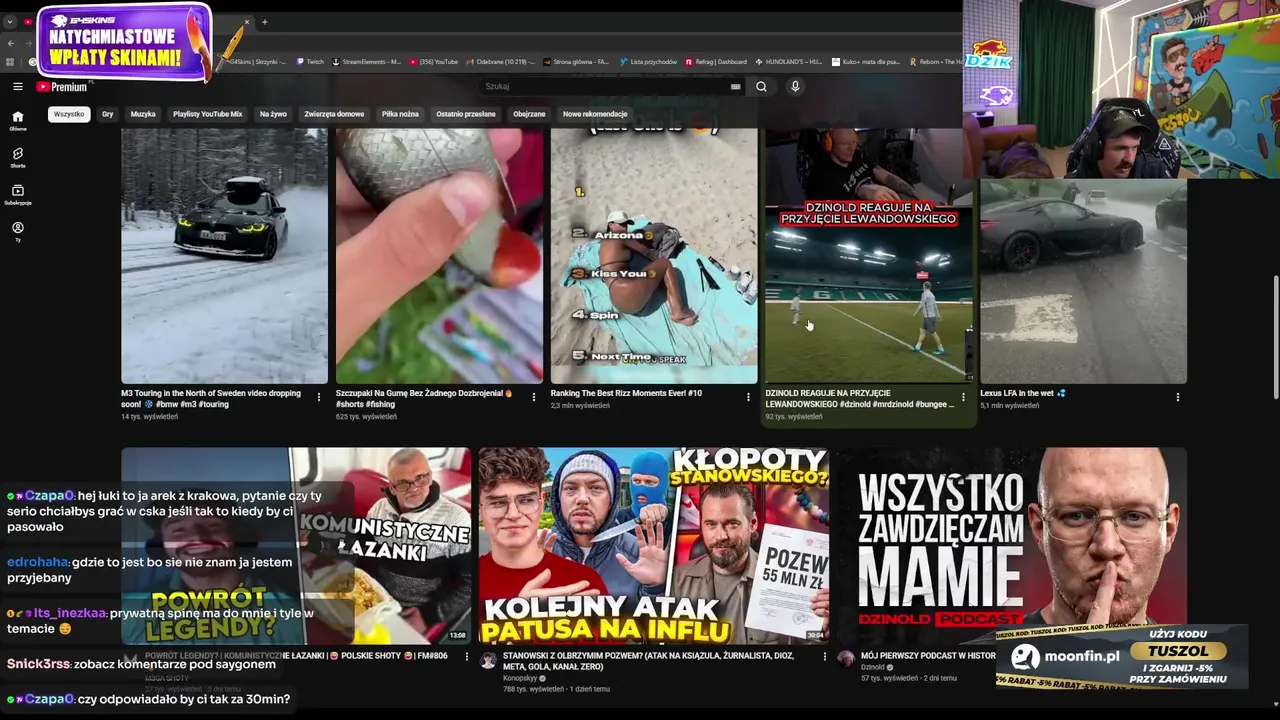The image size is (1280, 720).
Task: Open Strona główna - FA bookmark
Action: click(577, 62)
